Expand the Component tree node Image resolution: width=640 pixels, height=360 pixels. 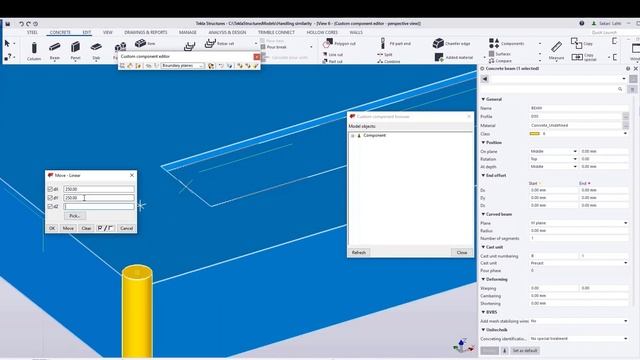[353, 136]
